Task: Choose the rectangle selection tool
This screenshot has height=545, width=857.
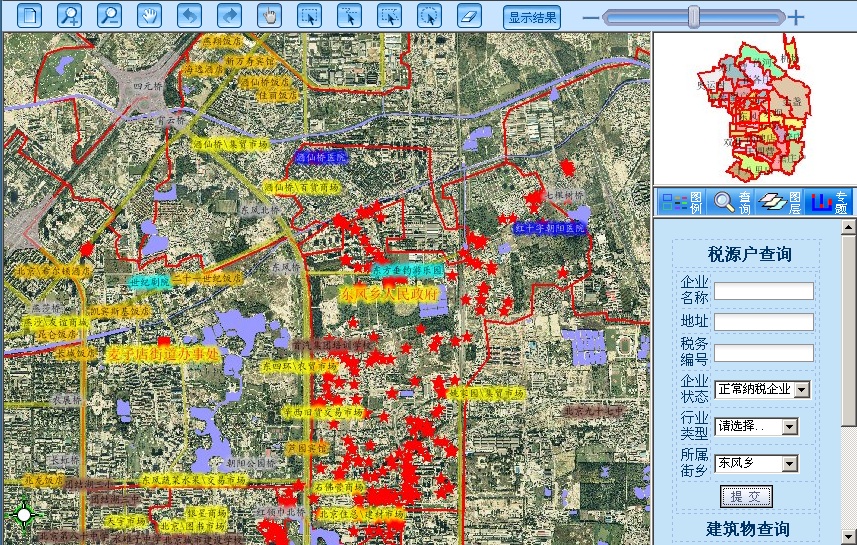Action: point(309,16)
